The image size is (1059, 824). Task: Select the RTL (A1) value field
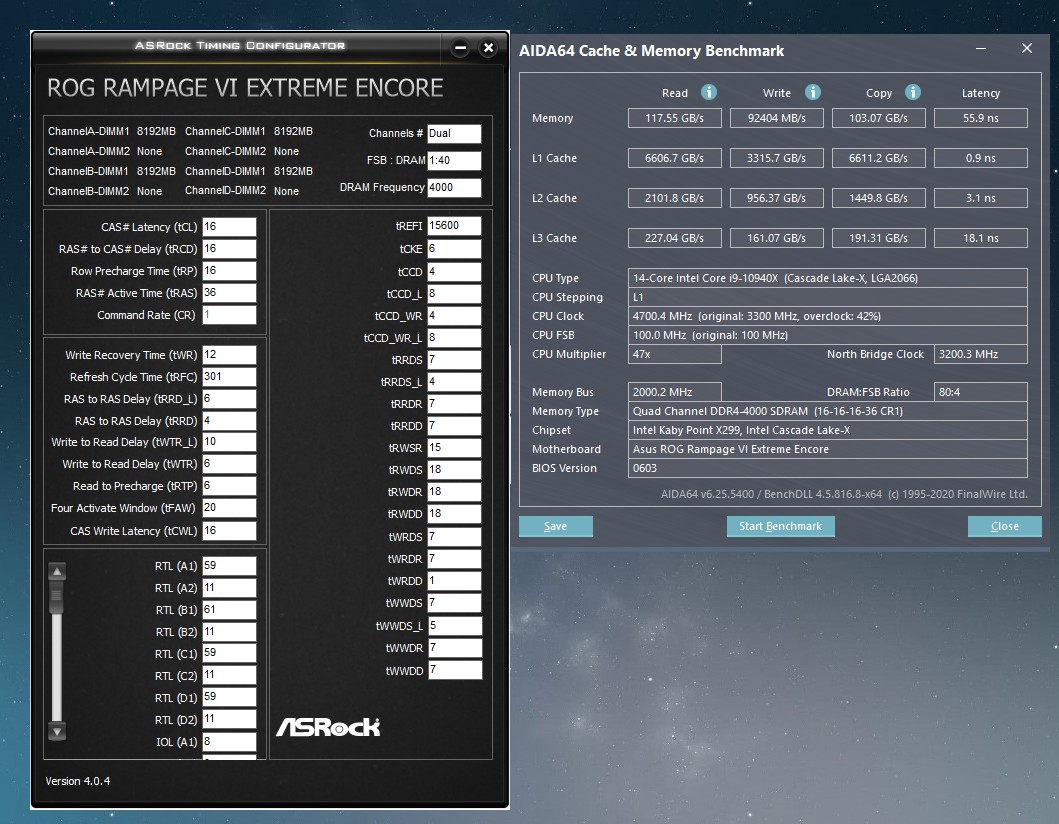click(230, 566)
